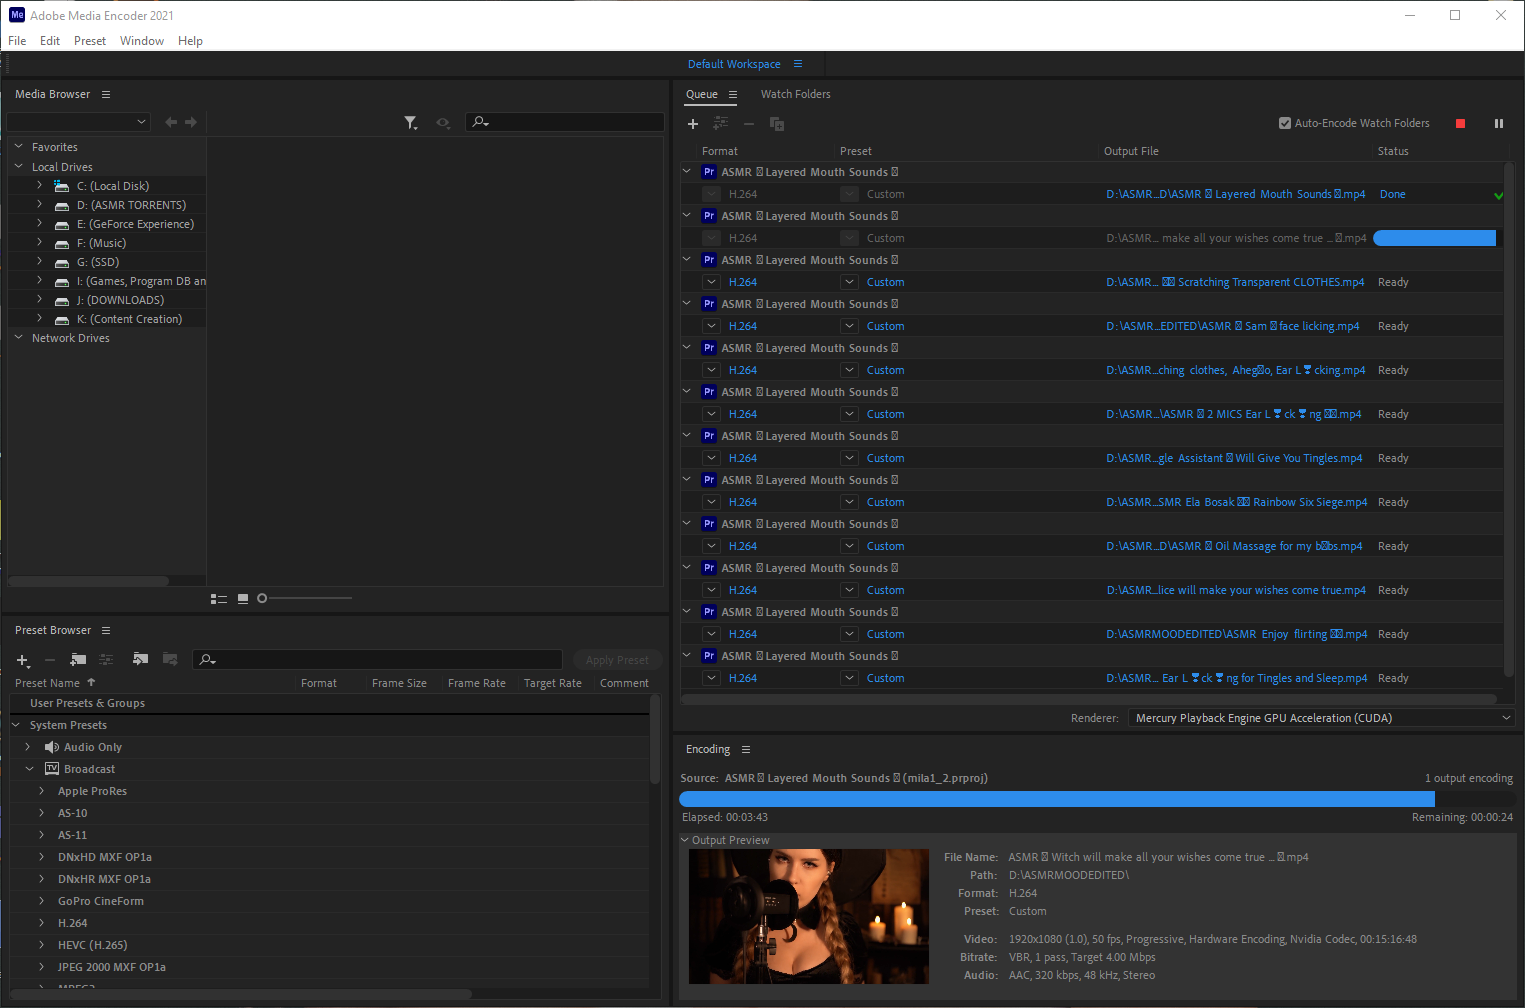The width and height of the screenshot is (1525, 1008).
Task: Open format dropdown for Sam face licking output
Action: [x=711, y=326]
